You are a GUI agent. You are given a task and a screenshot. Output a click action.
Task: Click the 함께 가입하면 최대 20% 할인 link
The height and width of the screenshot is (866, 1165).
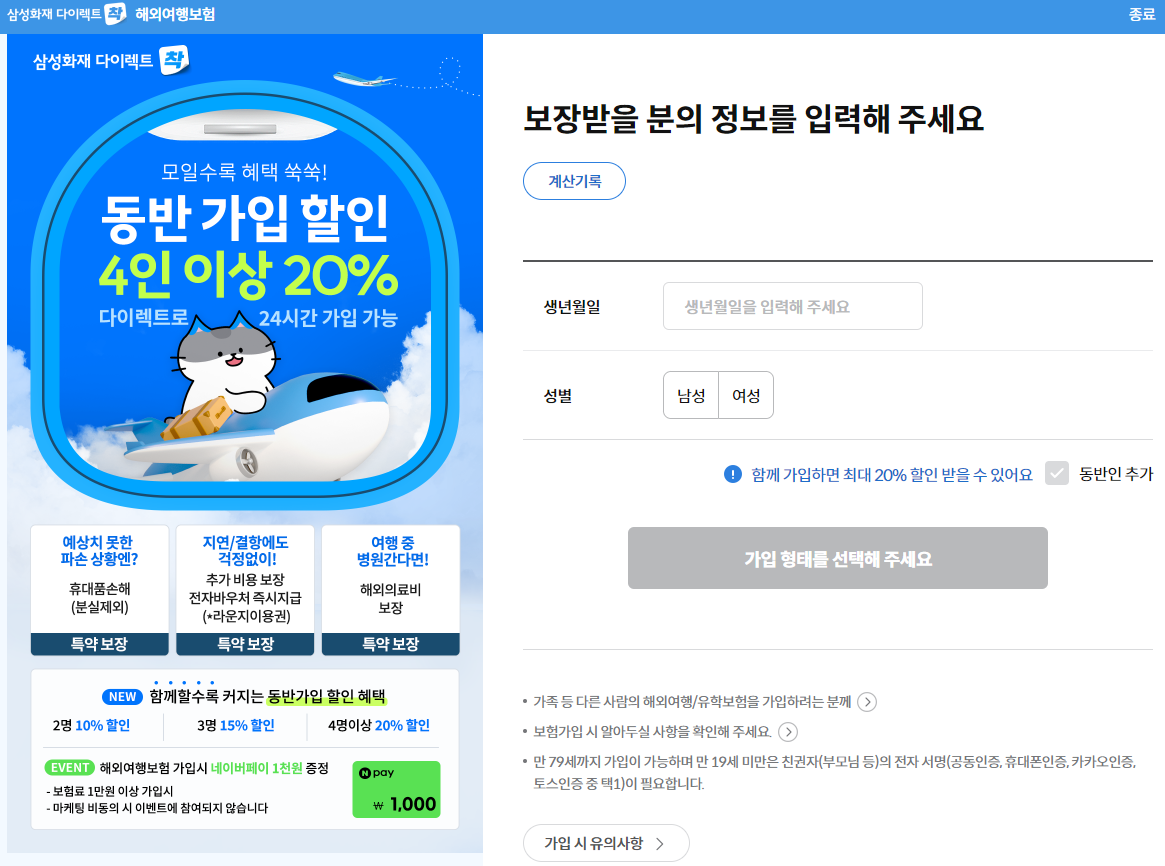(892, 475)
